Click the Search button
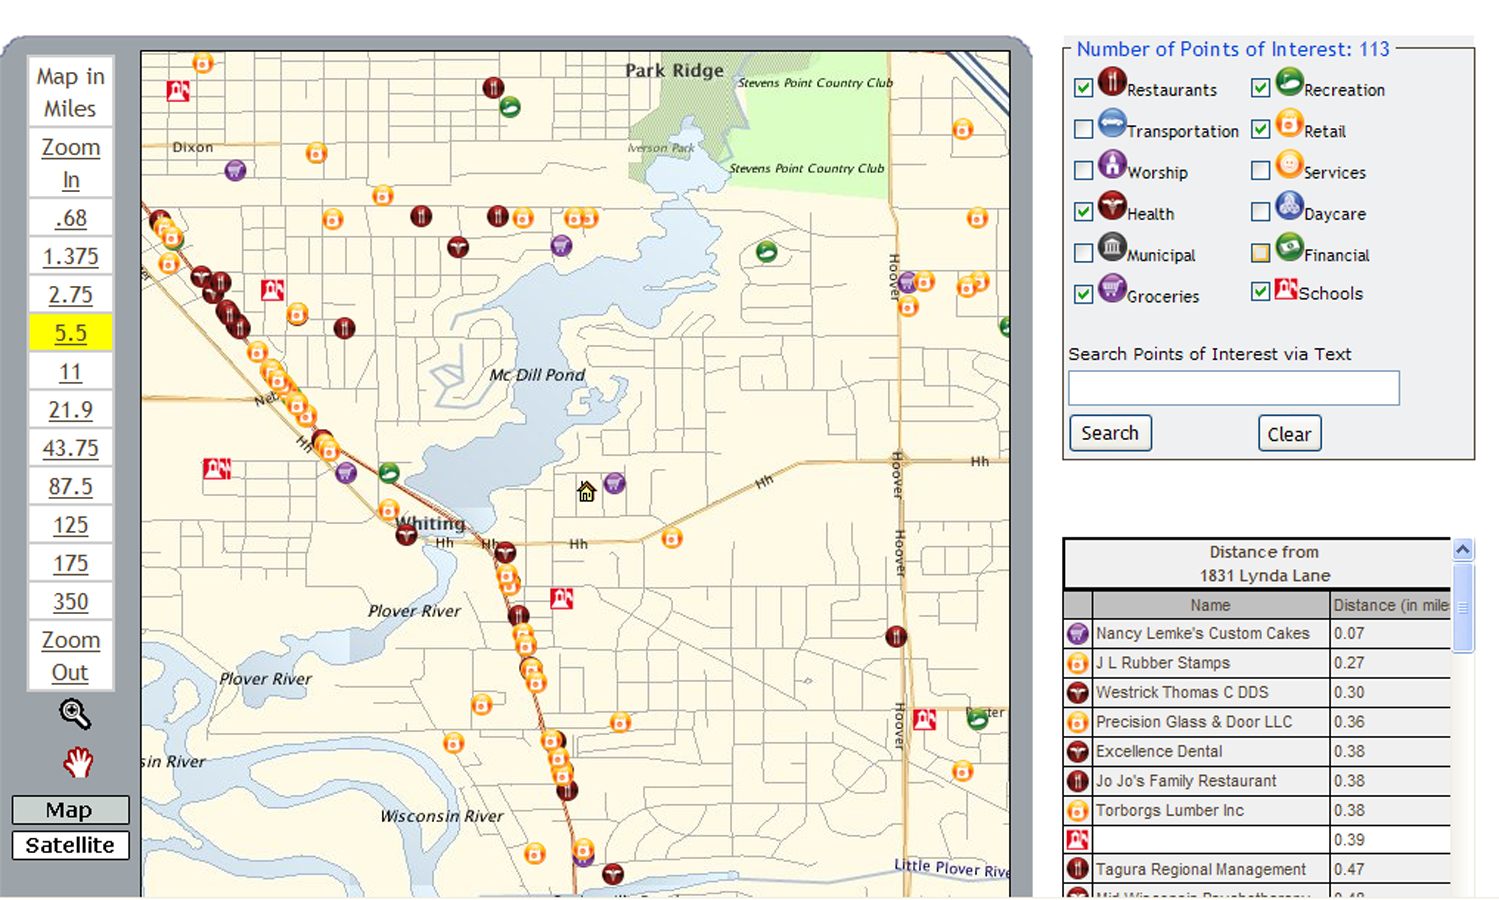 coord(1110,433)
